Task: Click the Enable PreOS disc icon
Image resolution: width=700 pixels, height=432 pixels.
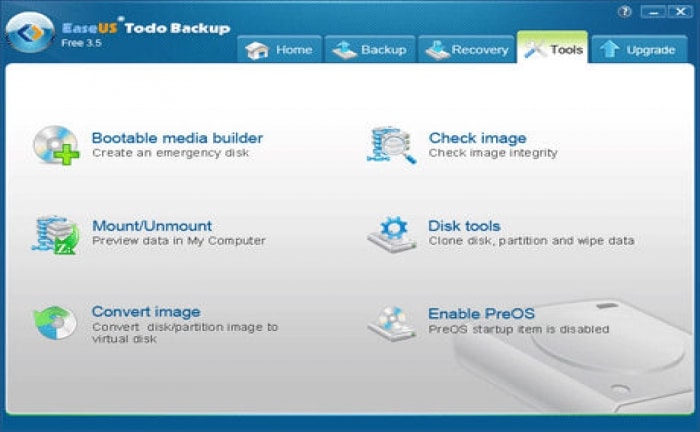Action: point(392,324)
